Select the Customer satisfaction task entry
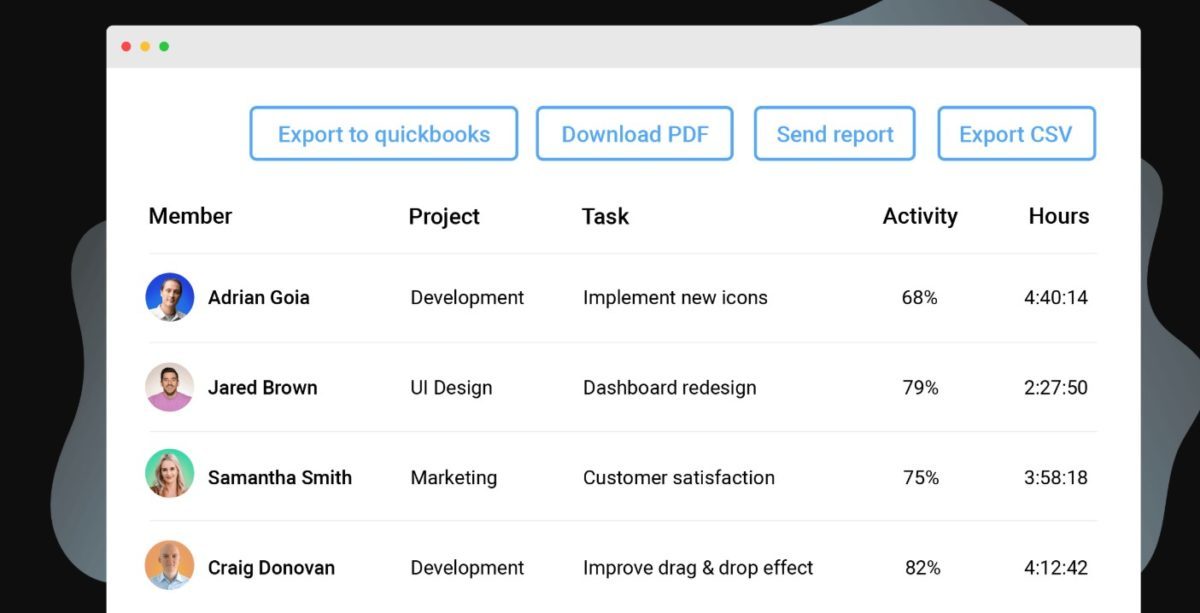Viewport: 1200px width, 613px height. tap(678, 477)
